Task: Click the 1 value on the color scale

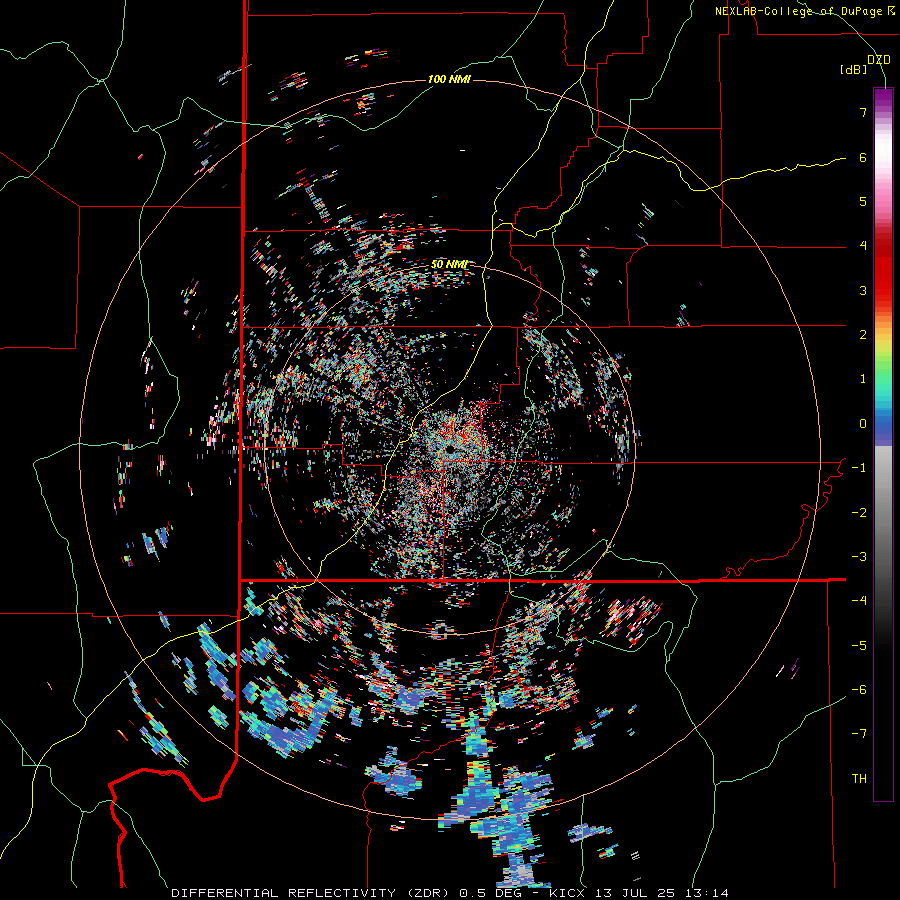Action: point(863,379)
